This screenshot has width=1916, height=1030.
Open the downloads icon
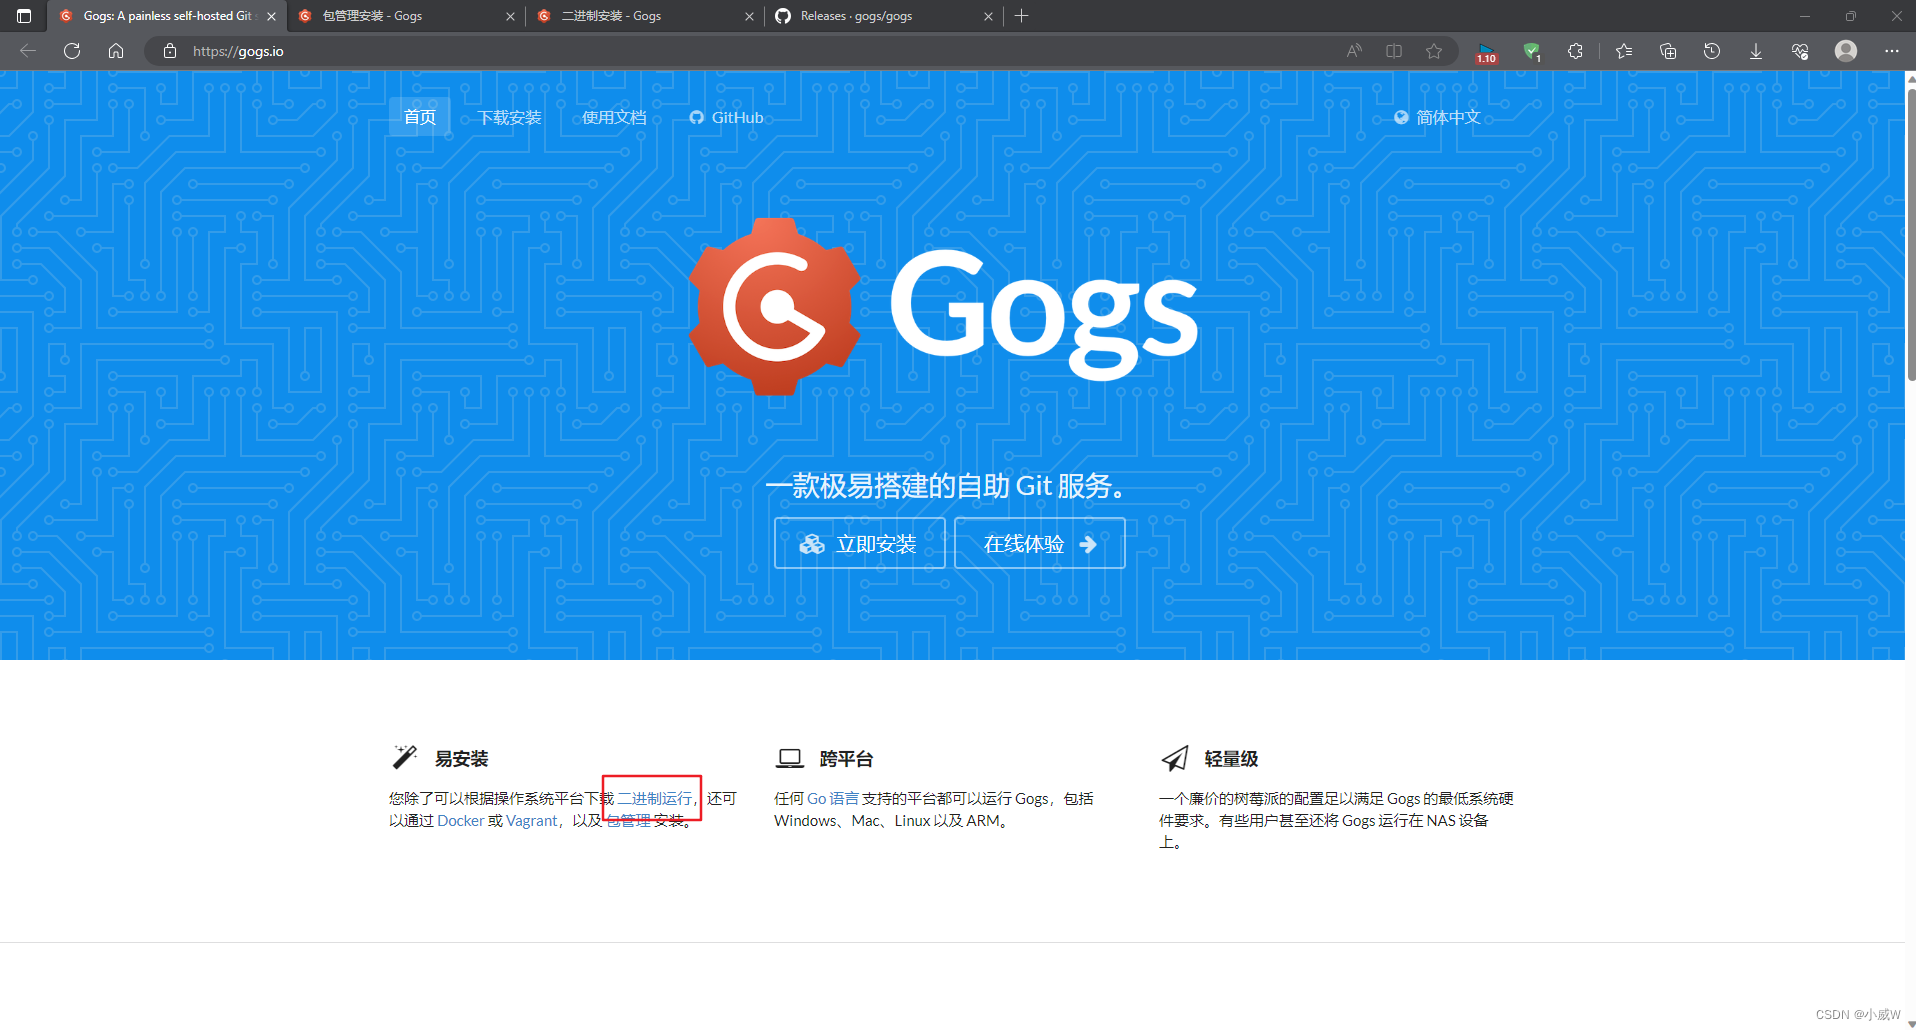[x=1756, y=51]
